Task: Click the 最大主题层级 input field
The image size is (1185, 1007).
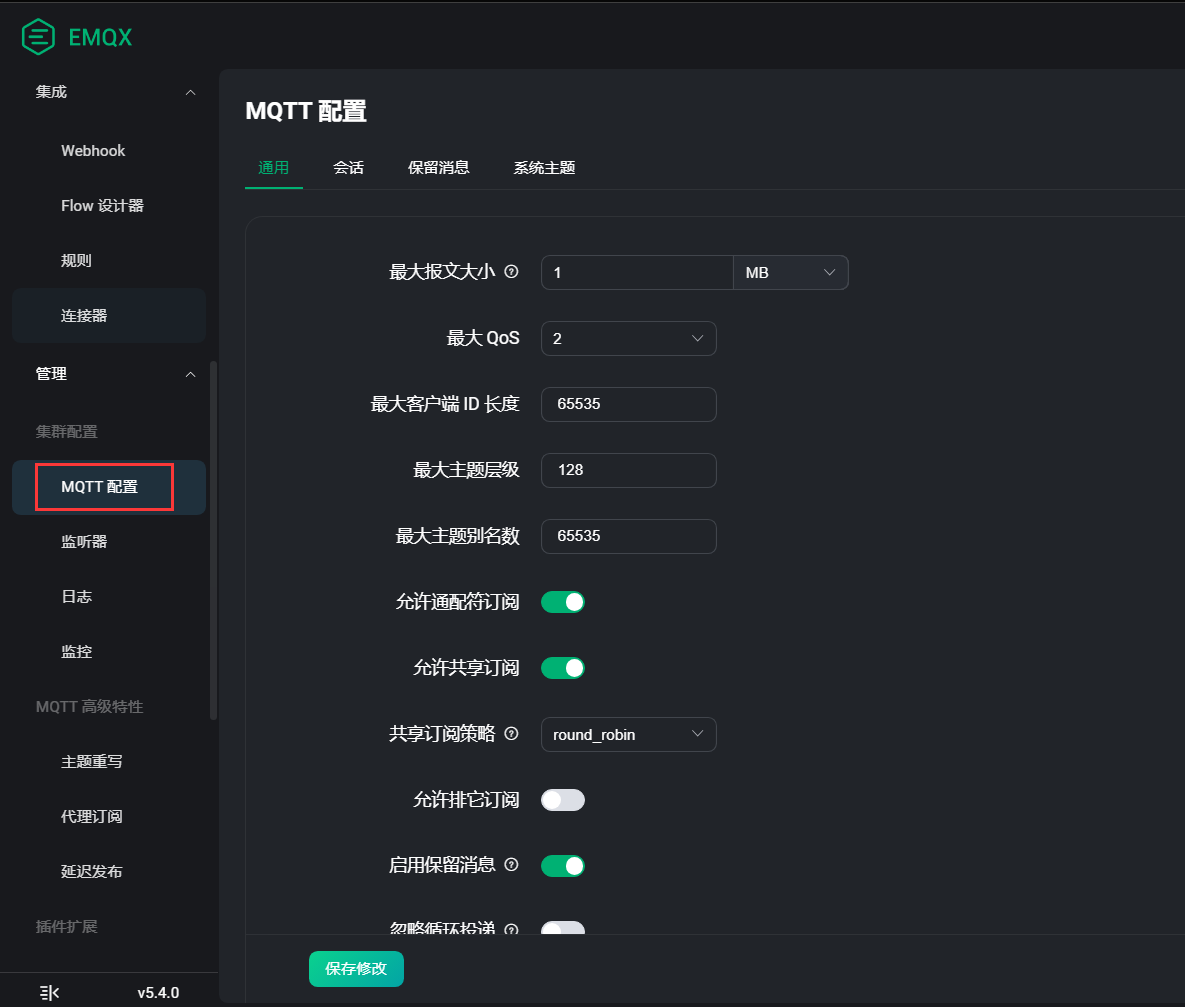Action: tap(629, 469)
